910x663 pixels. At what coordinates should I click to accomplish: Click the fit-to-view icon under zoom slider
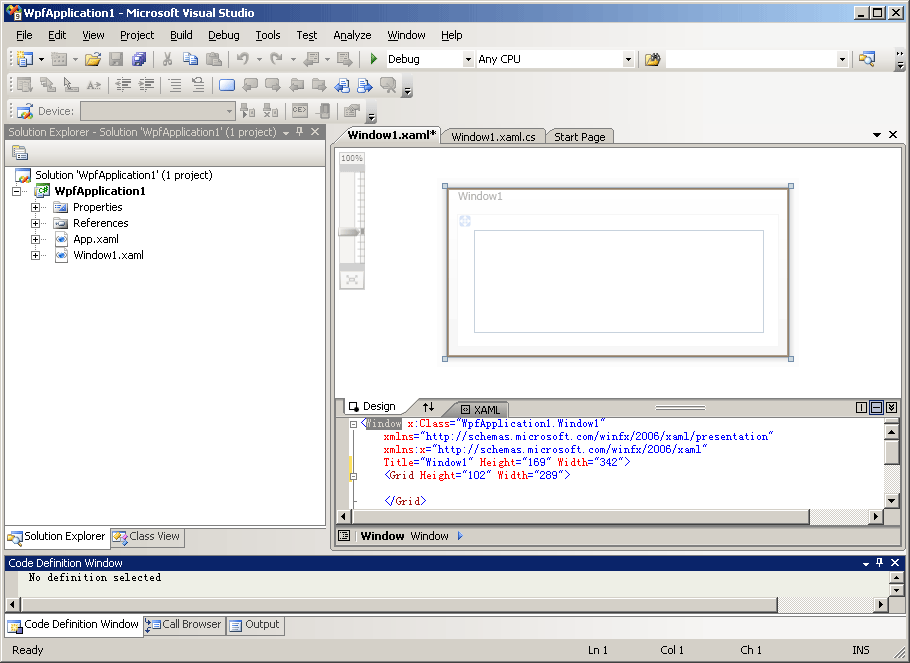352,280
